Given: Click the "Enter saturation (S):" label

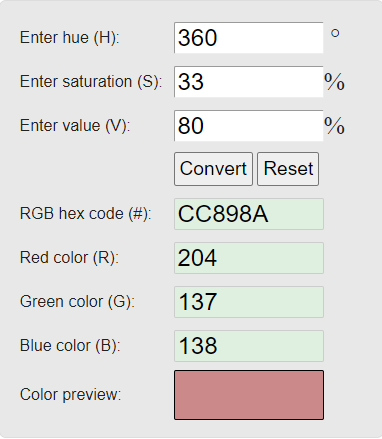Looking at the screenshot, I should 91,82.
